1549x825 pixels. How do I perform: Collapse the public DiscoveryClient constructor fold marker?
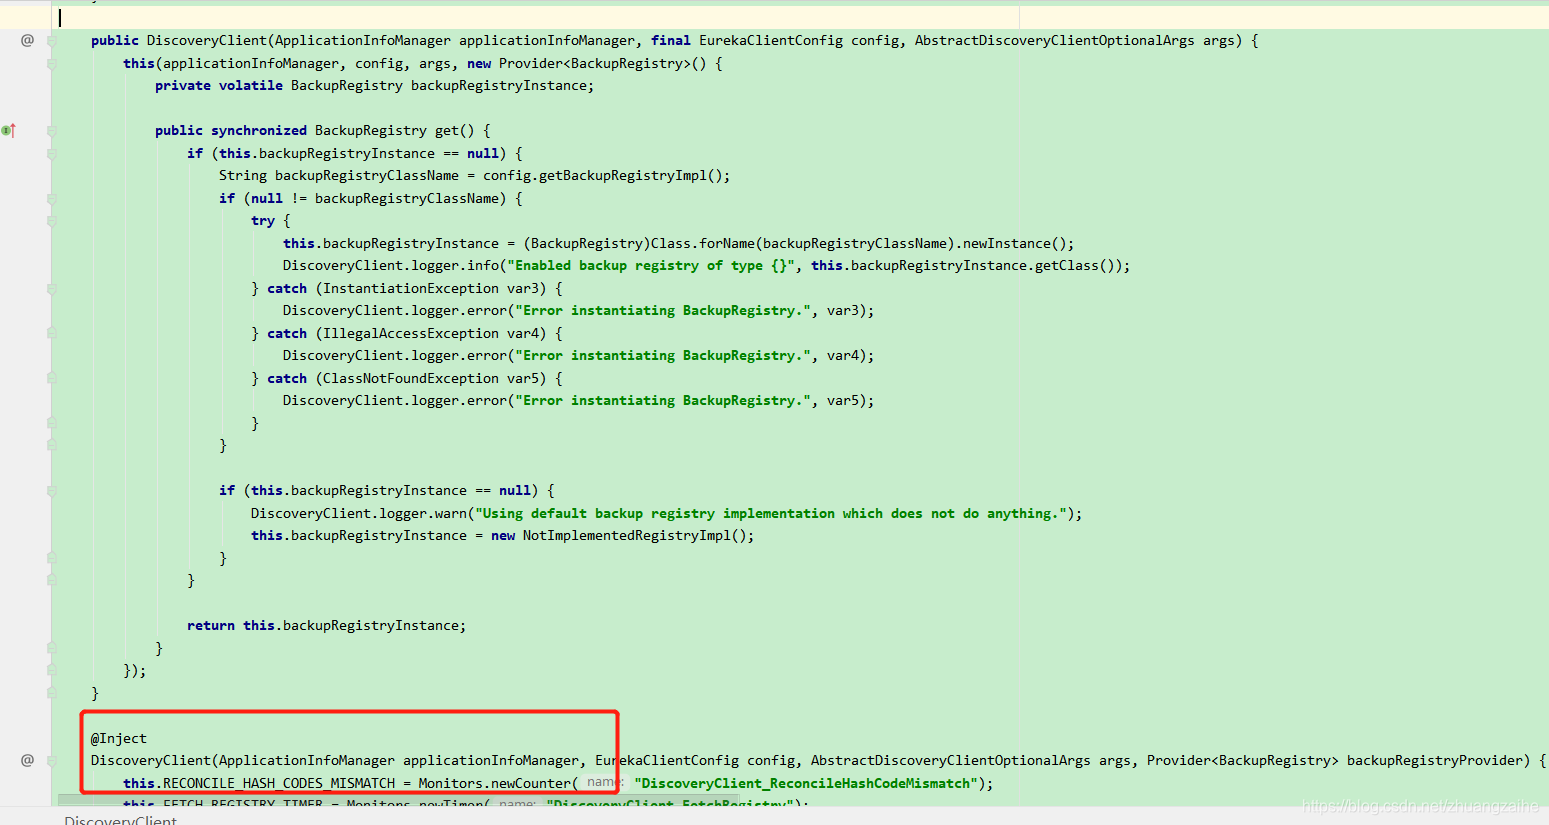[x=51, y=40]
